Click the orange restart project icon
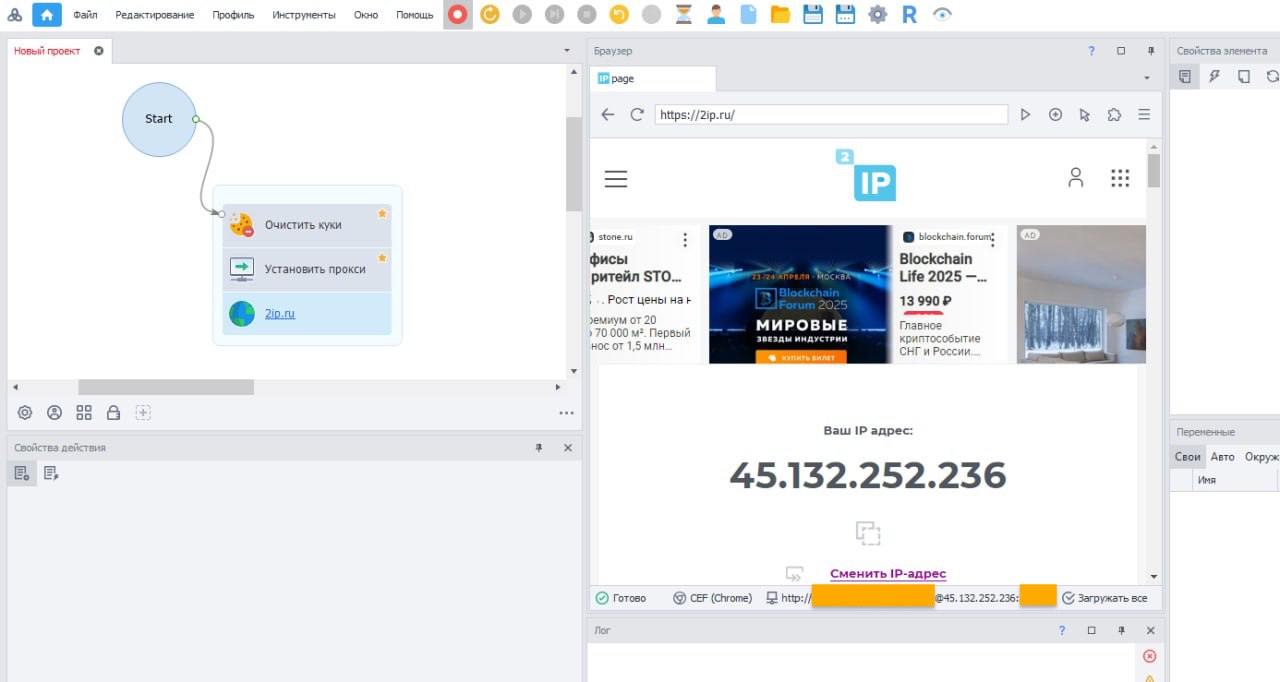 tap(489, 15)
